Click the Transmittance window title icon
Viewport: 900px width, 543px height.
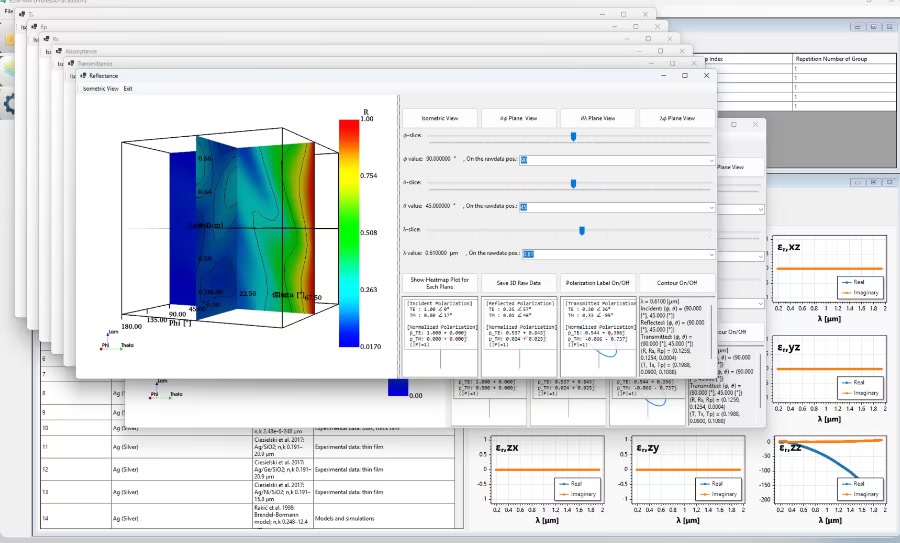click(x=70, y=62)
